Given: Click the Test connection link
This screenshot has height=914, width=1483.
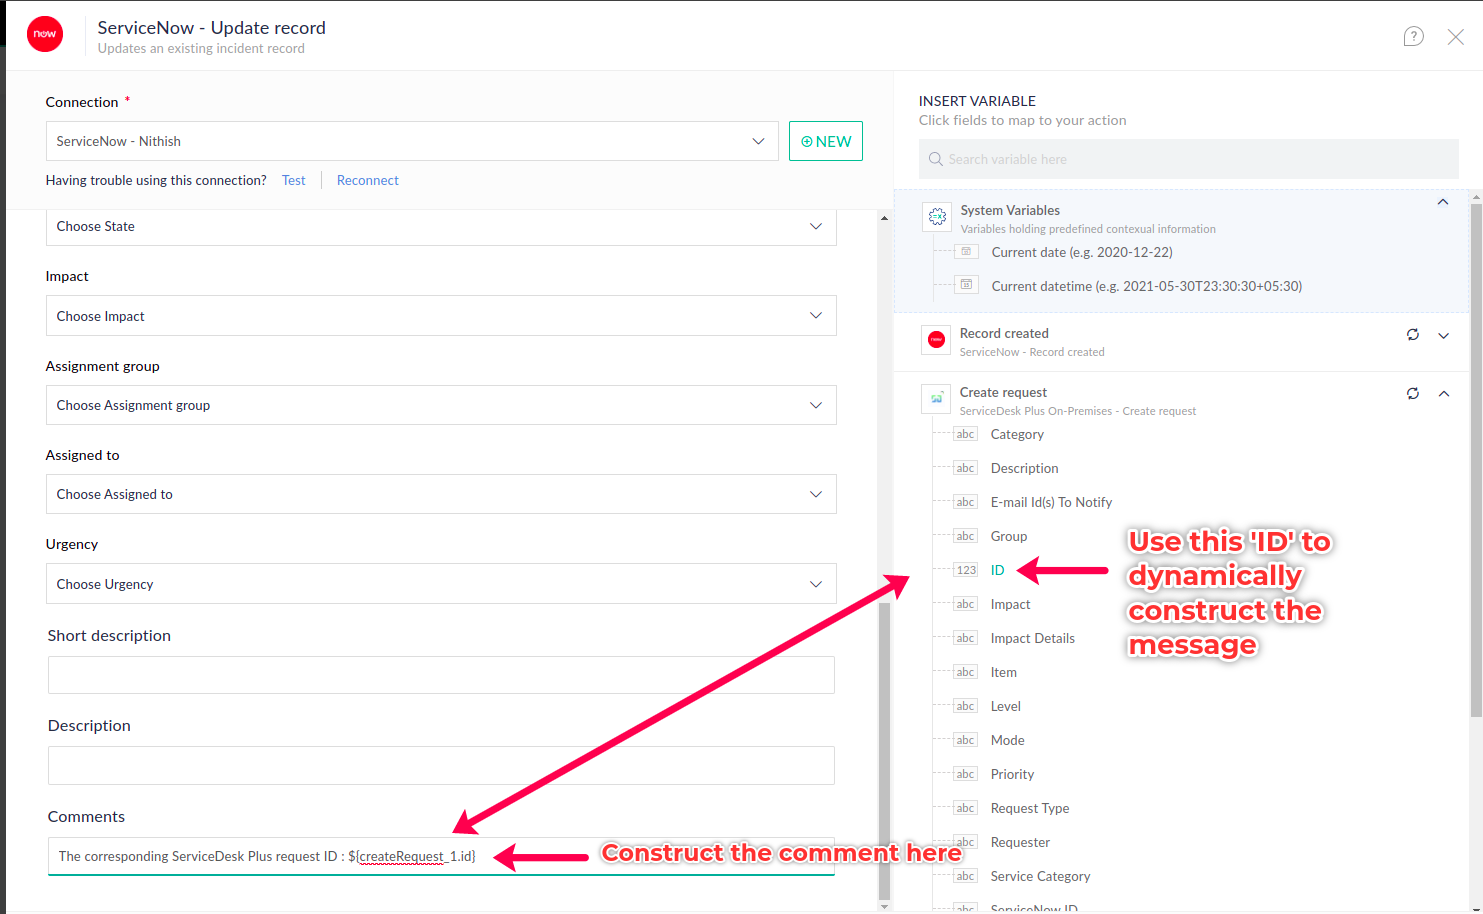Looking at the screenshot, I should coord(294,180).
